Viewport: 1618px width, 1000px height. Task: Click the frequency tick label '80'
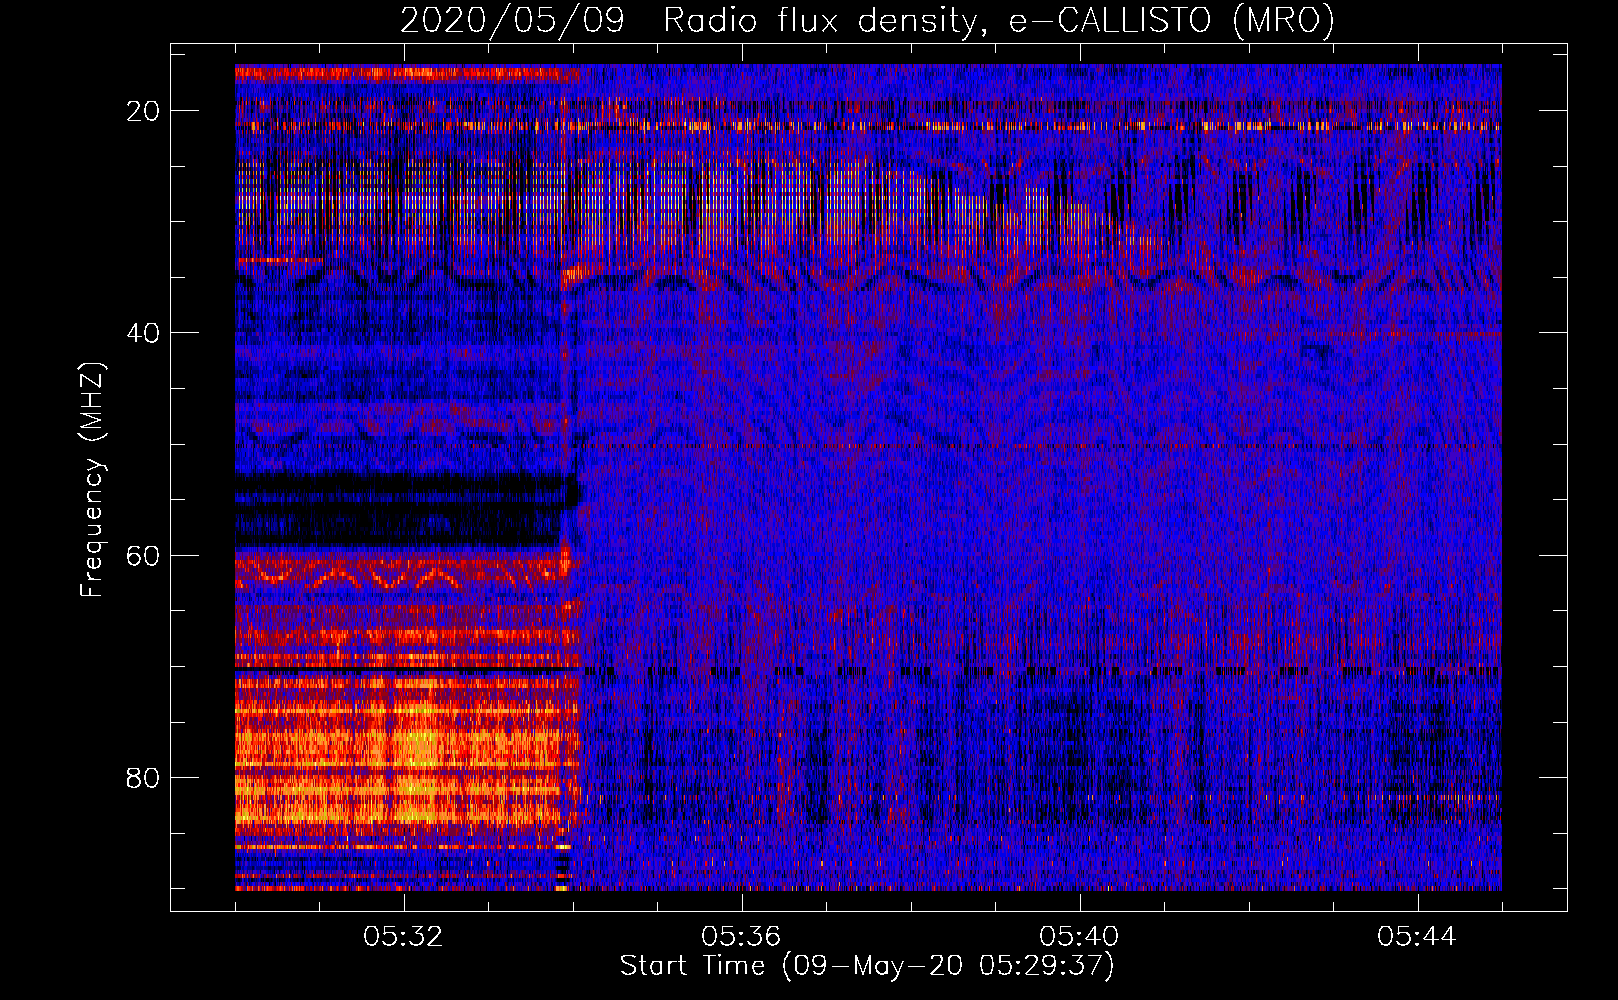click(143, 777)
